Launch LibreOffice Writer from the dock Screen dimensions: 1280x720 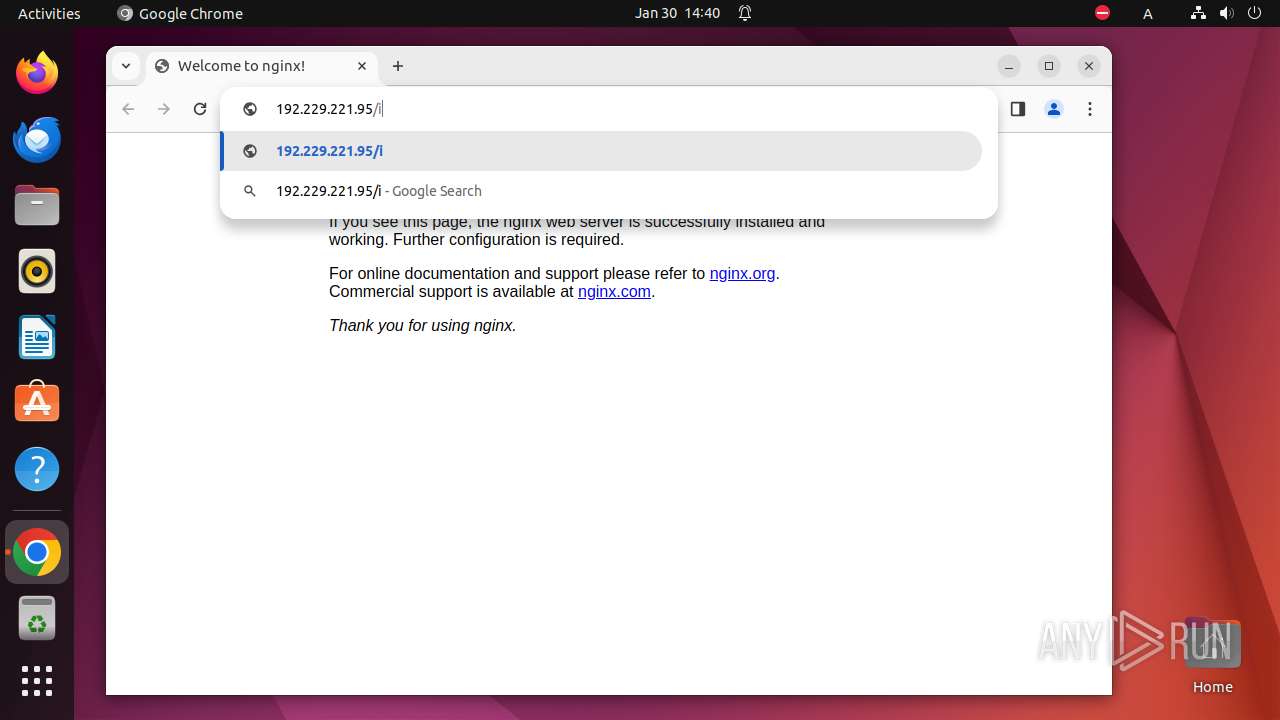click(37, 337)
